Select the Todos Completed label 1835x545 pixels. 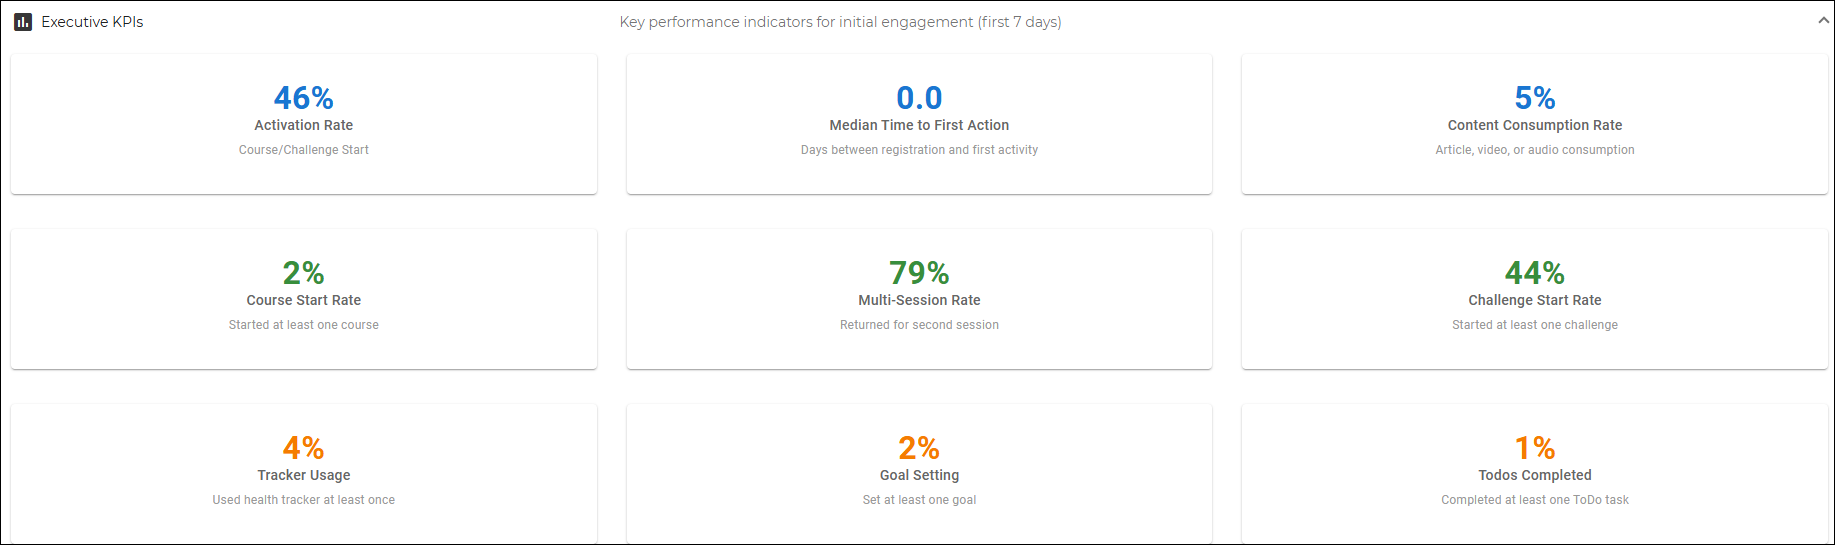tap(1535, 475)
